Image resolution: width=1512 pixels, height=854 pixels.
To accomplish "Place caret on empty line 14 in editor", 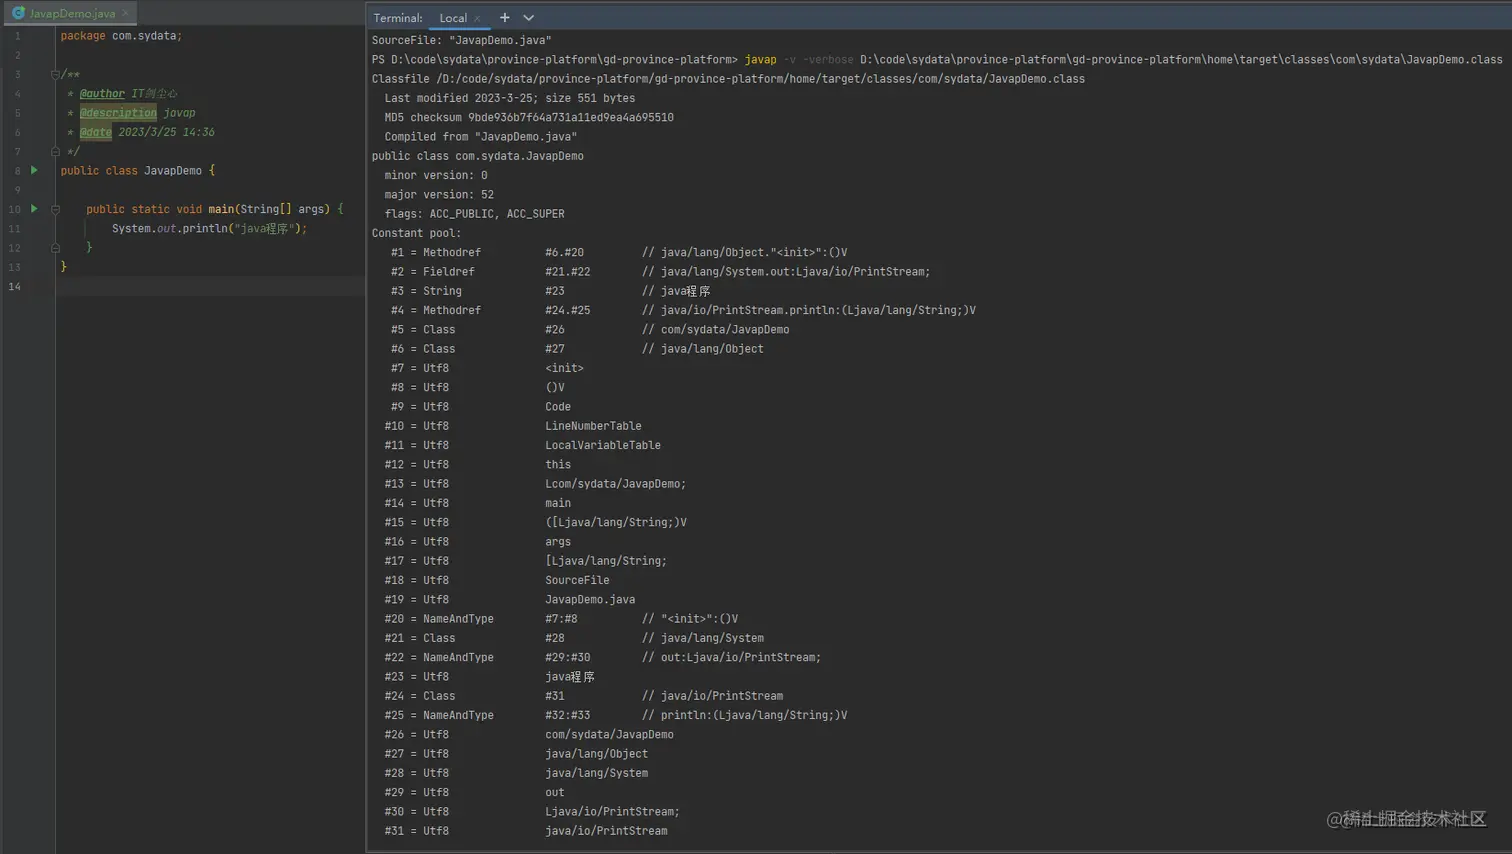I will tap(210, 286).
